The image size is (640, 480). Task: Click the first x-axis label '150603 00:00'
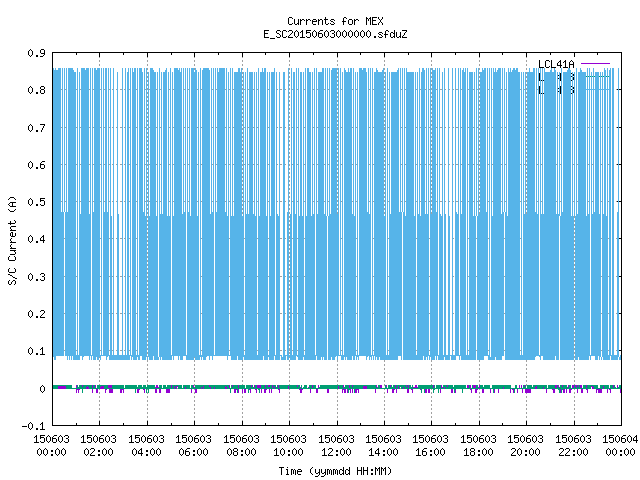point(51,446)
